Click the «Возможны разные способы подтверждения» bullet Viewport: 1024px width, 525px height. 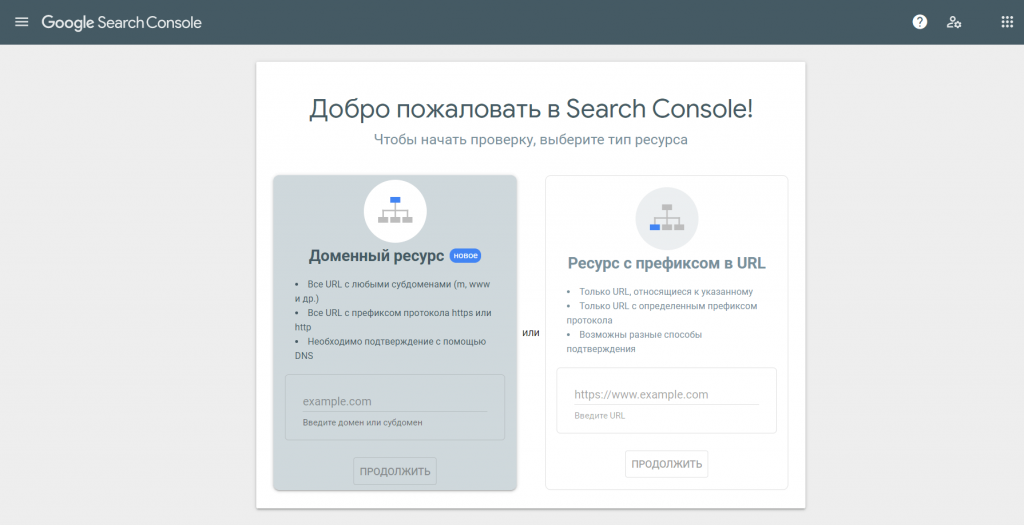pos(634,342)
